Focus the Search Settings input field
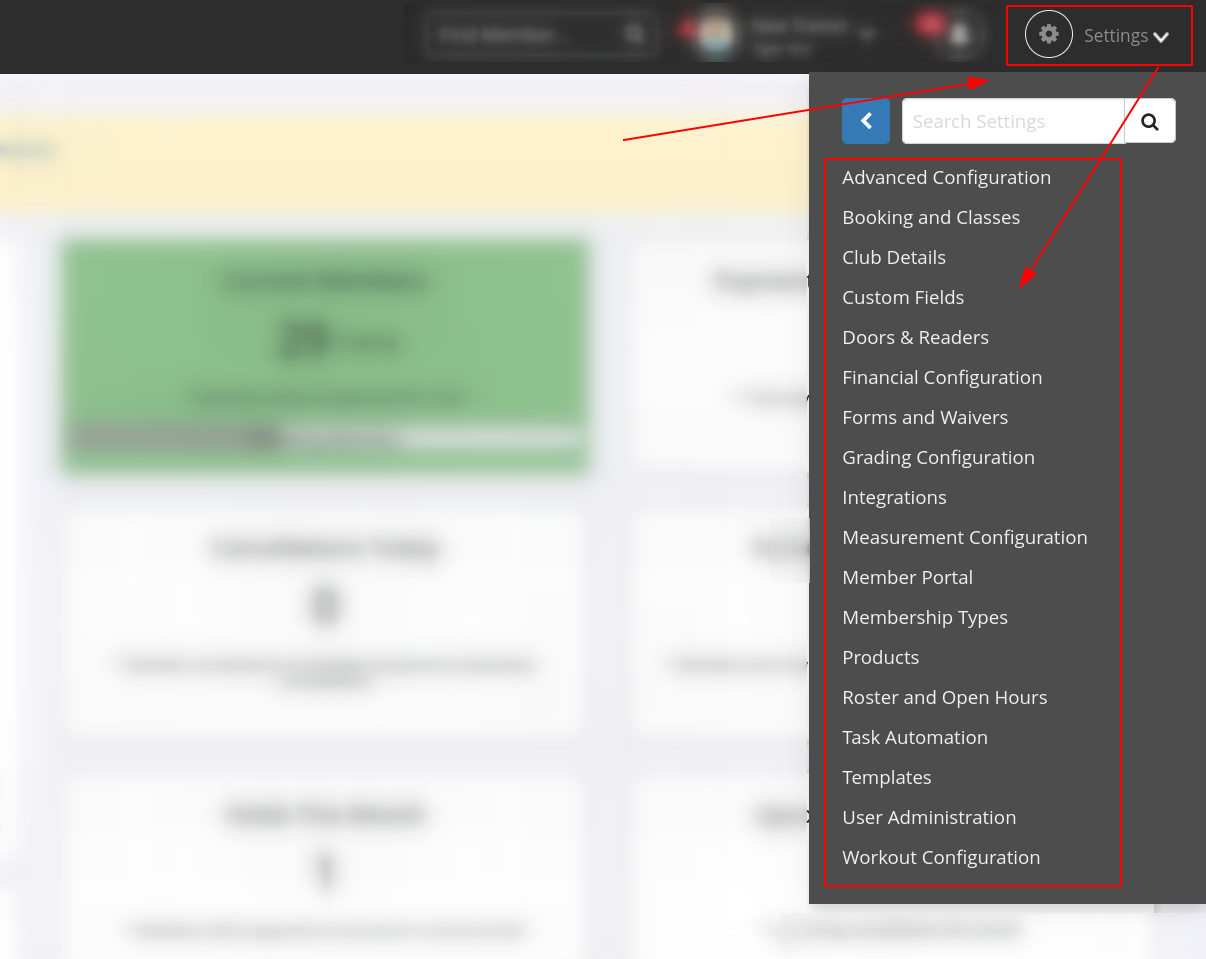Screen dimensions: 1206x959 (x=1012, y=121)
